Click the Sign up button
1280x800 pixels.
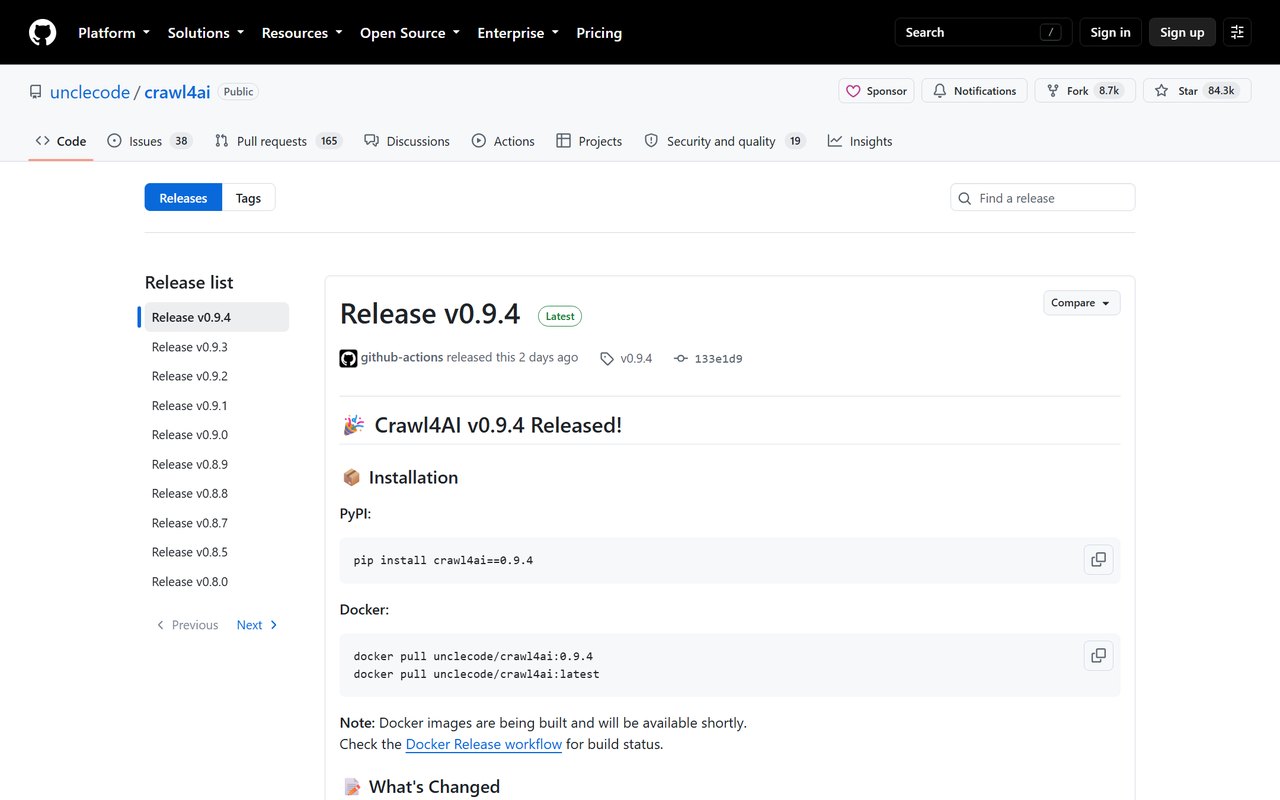pos(1182,33)
